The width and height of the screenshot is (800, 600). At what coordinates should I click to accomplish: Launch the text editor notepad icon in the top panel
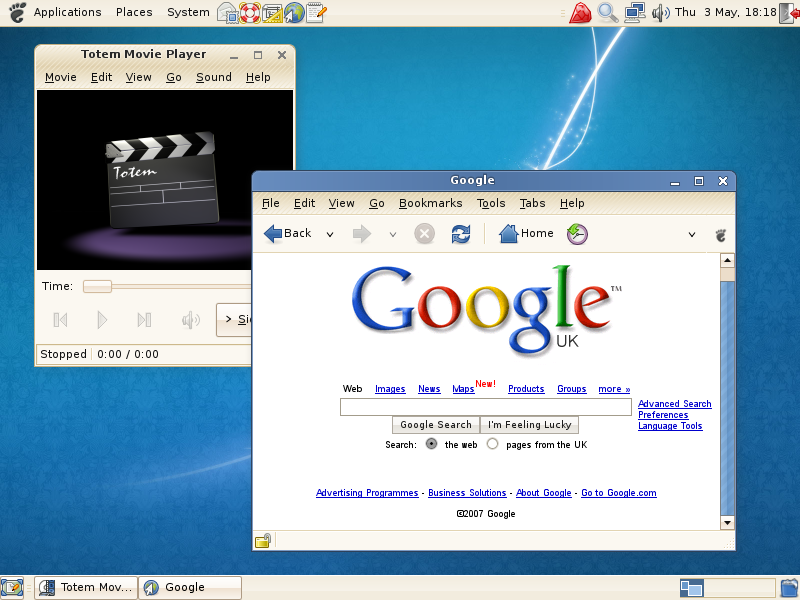click(316, 13)
